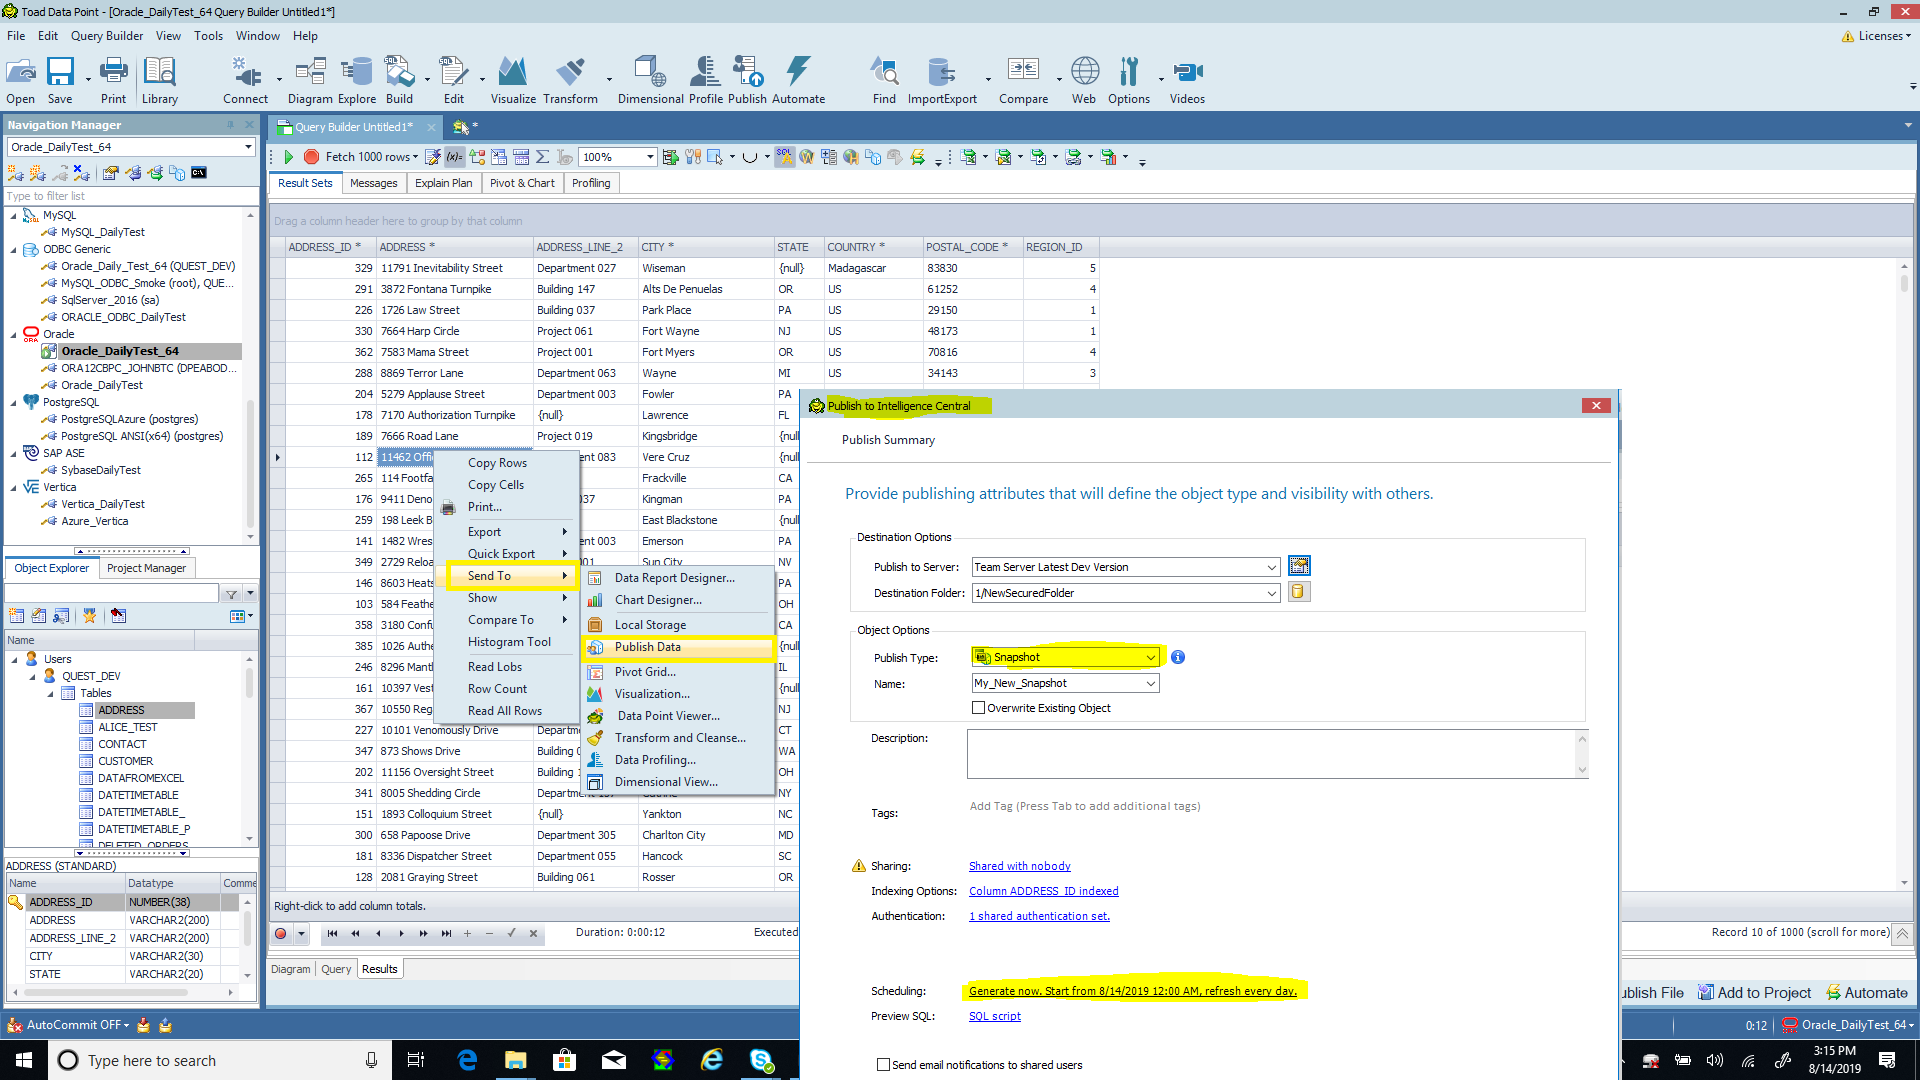The height and width of the screenshot is (1080, 1920).
Task: Open Publish to Server dropdown
Action: click(x=1271, y=567)
